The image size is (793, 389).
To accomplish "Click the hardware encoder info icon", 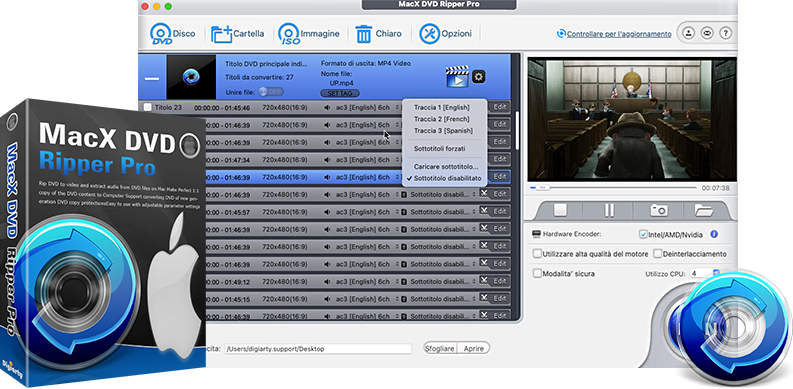I will tap(714, 234).
